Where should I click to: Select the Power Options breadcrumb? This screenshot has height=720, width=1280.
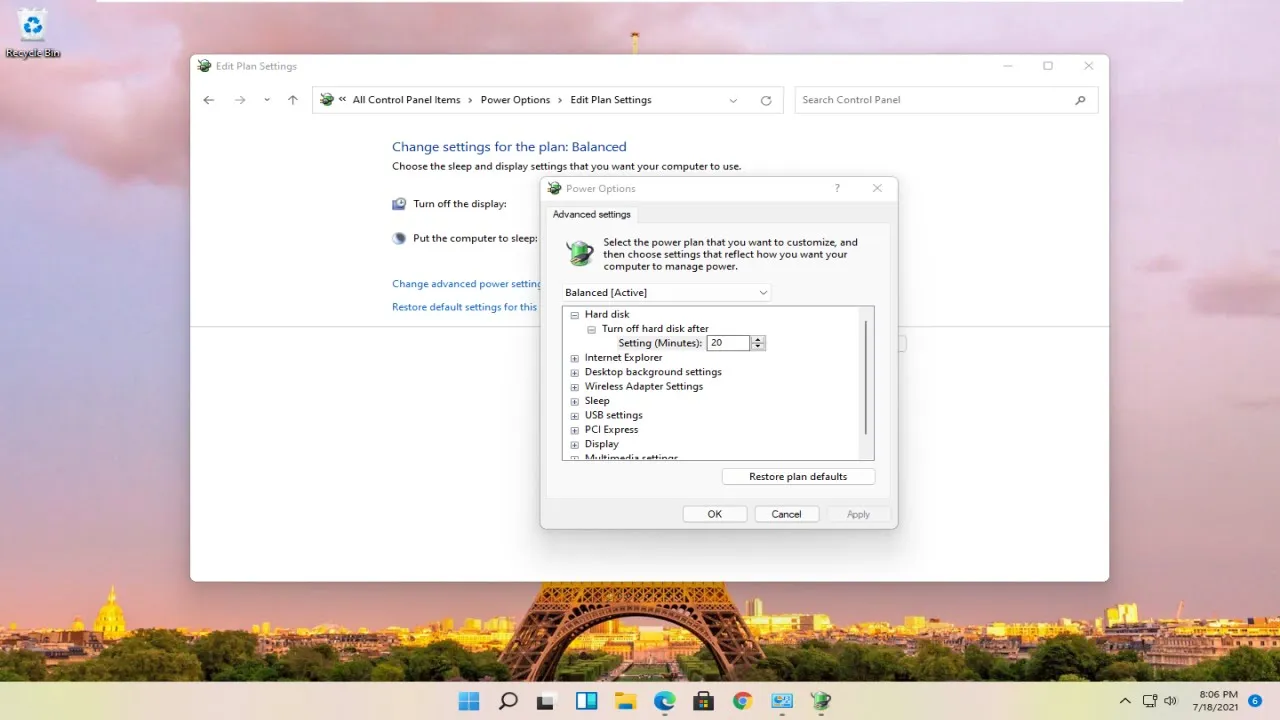pyautogui.click(x=515, y=100)
